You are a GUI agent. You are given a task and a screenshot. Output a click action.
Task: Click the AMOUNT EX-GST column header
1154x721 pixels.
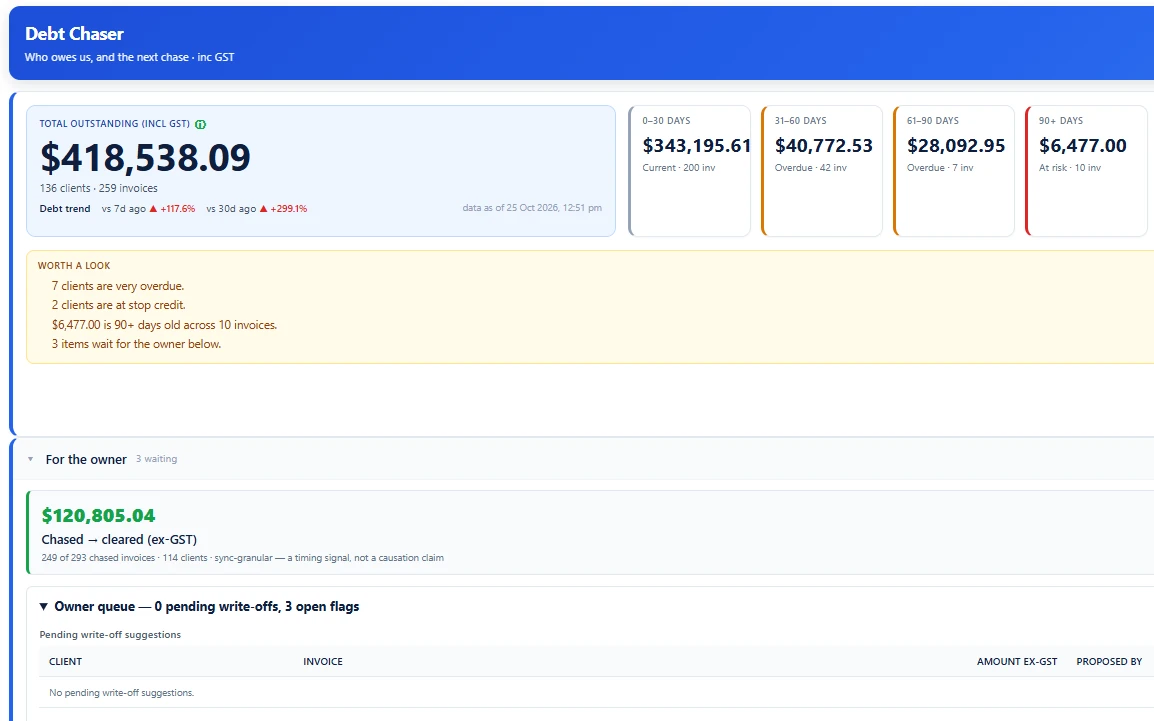(1017, 661)
